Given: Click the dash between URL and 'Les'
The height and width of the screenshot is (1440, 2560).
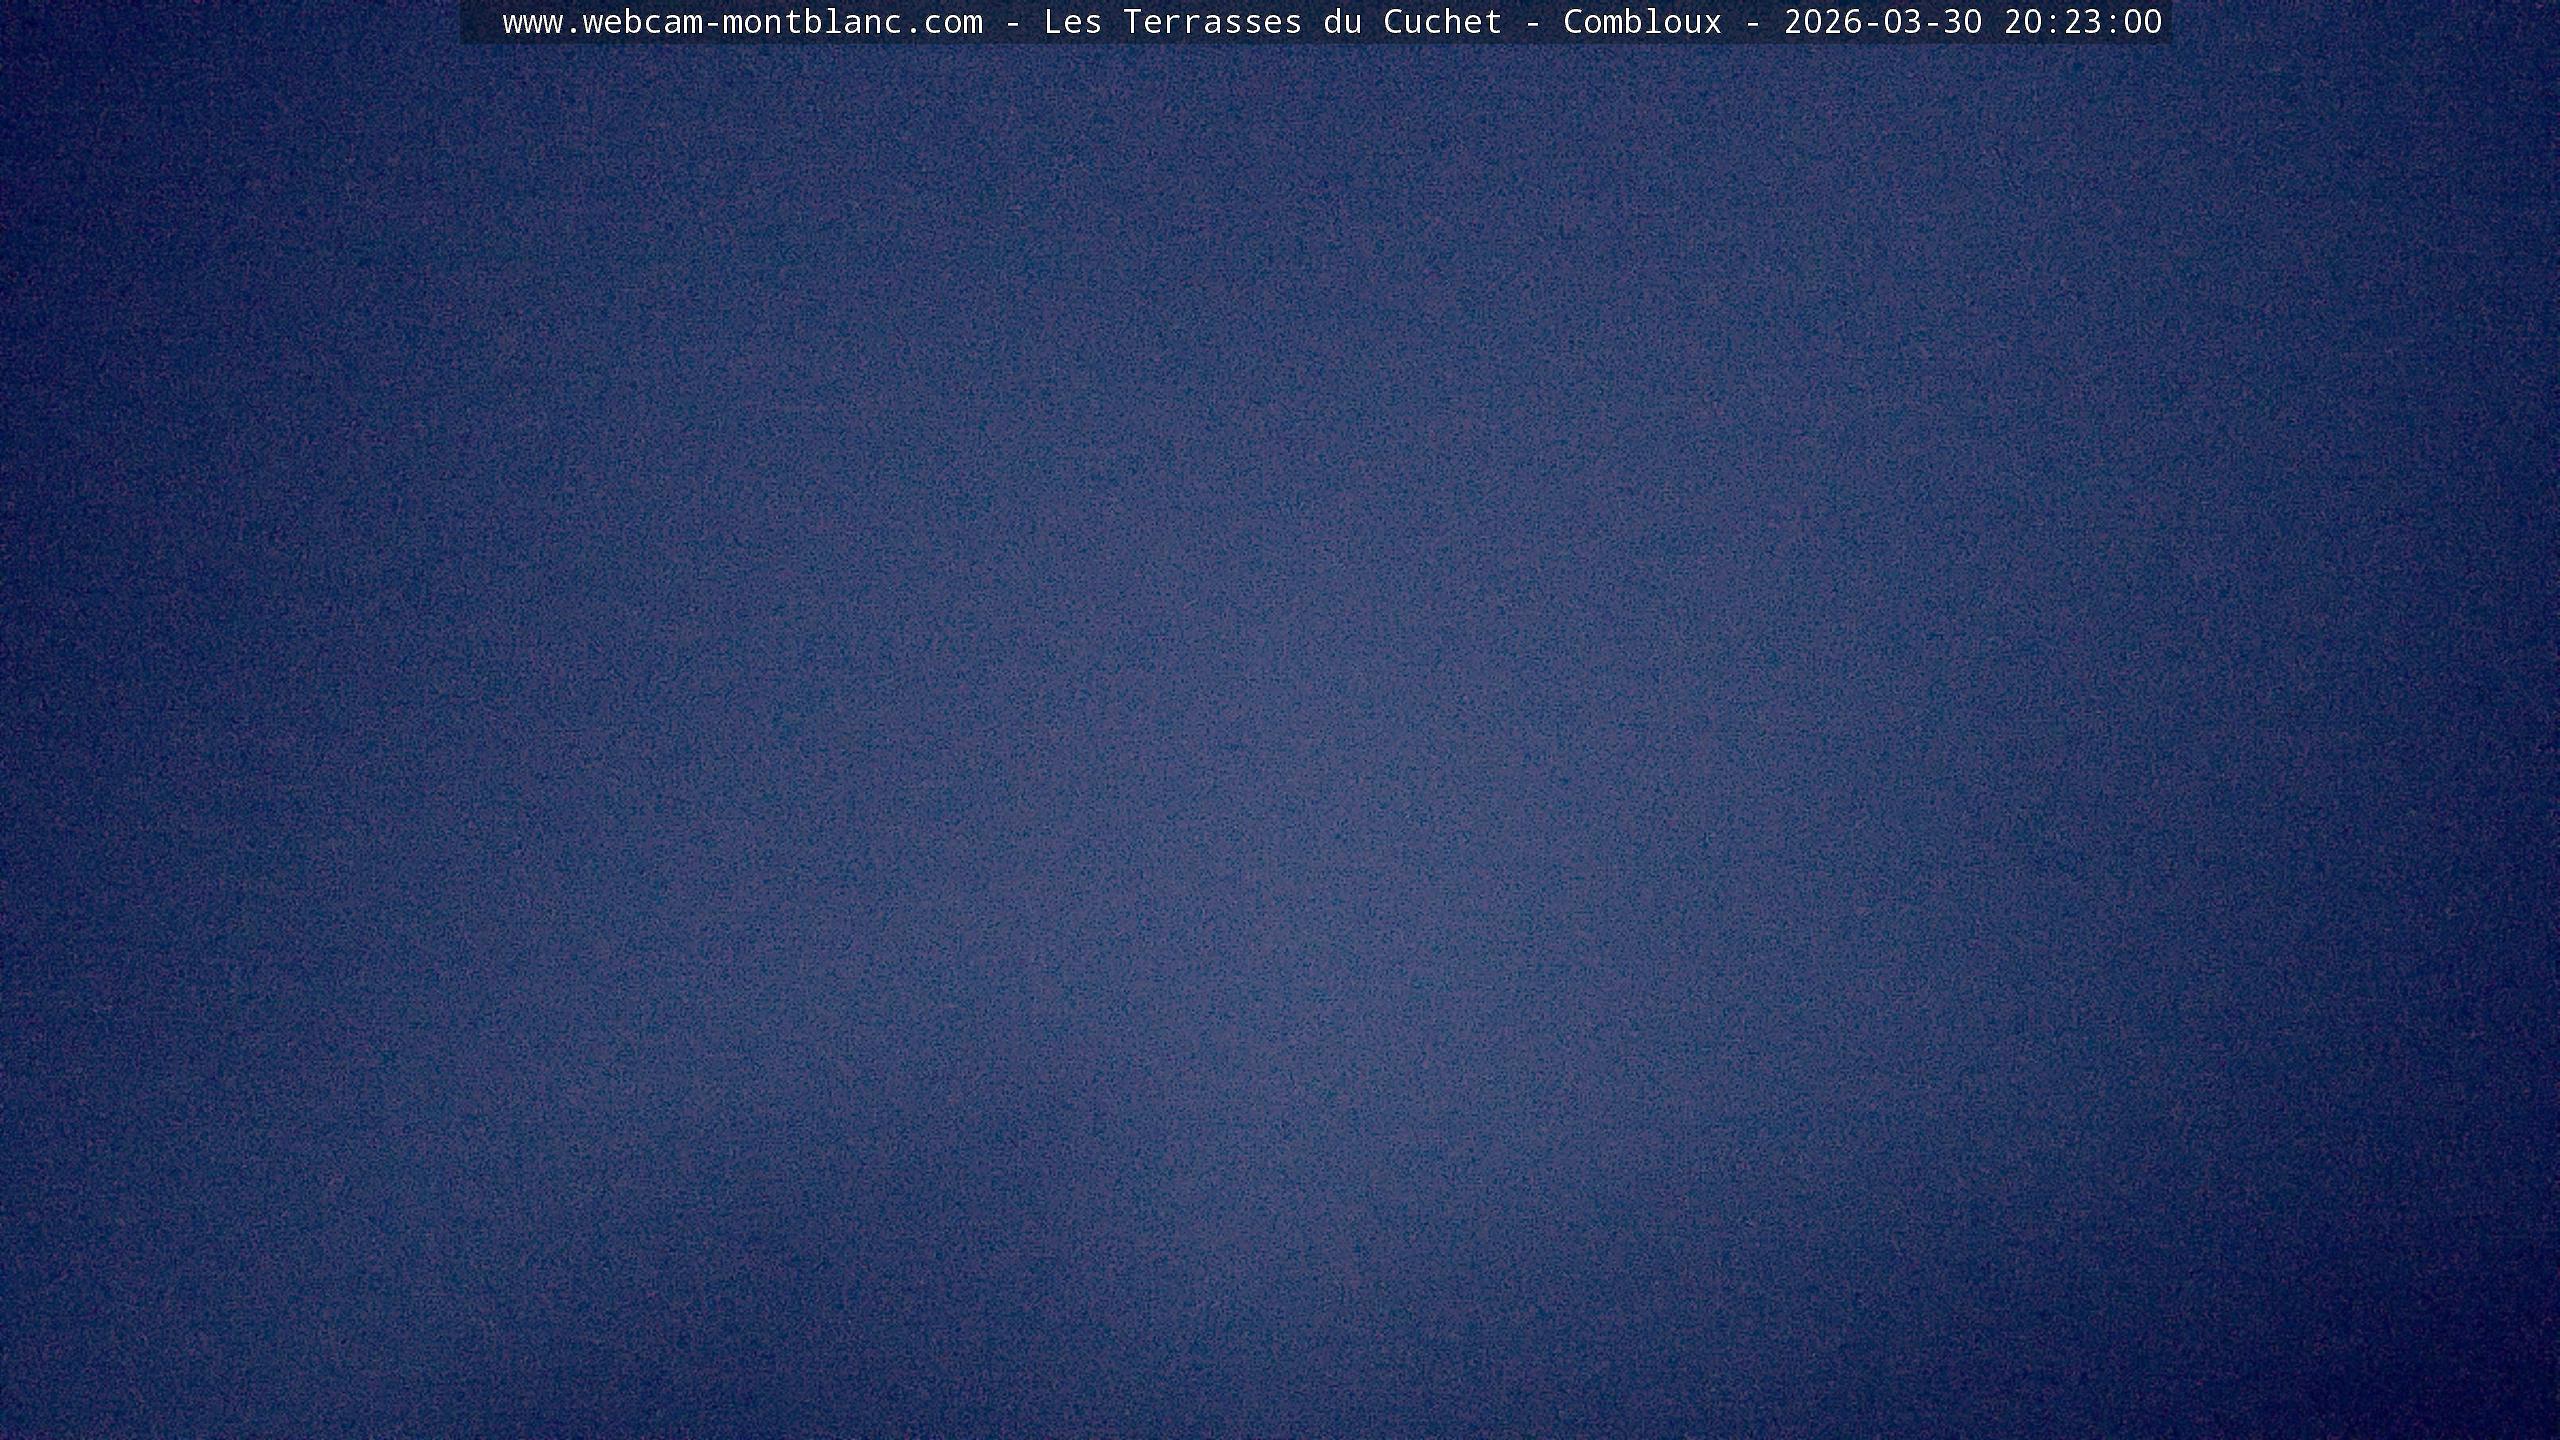Looking at the screenshot, I should click(x=1012, y=22).
